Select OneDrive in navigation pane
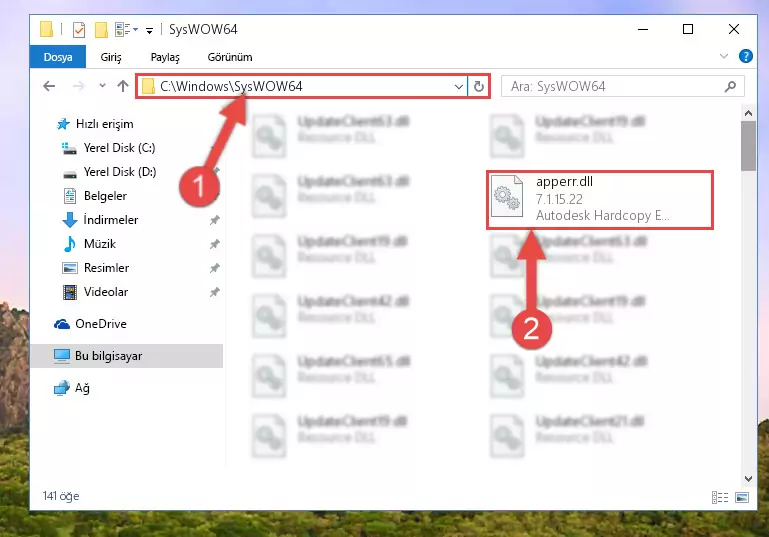 click(x=101, y=324)
